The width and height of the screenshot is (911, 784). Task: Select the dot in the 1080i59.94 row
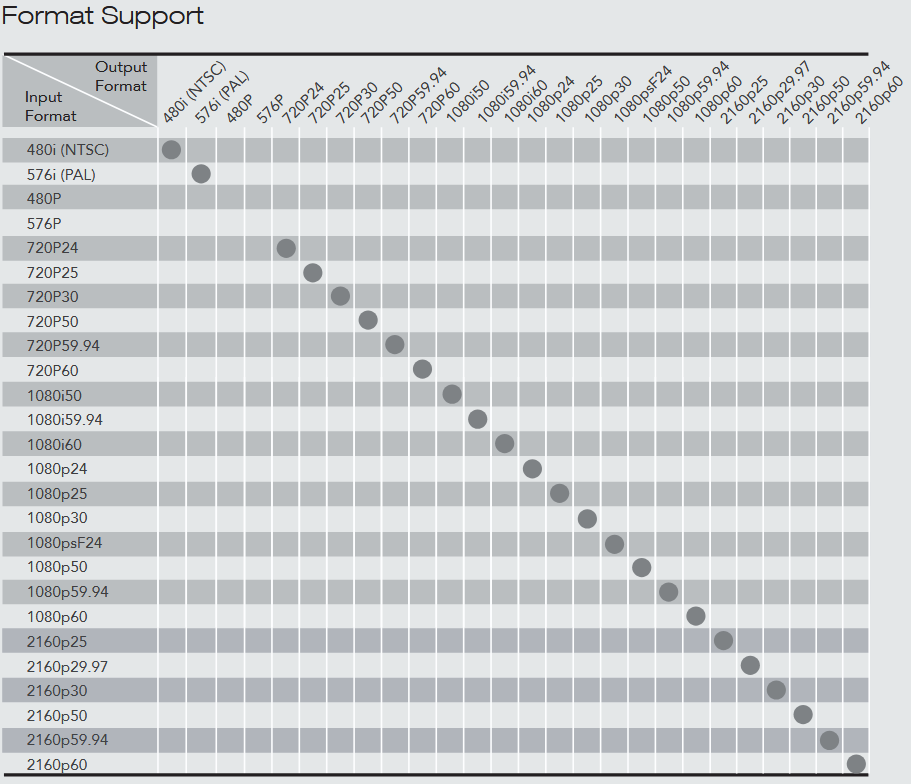(477, 419)
